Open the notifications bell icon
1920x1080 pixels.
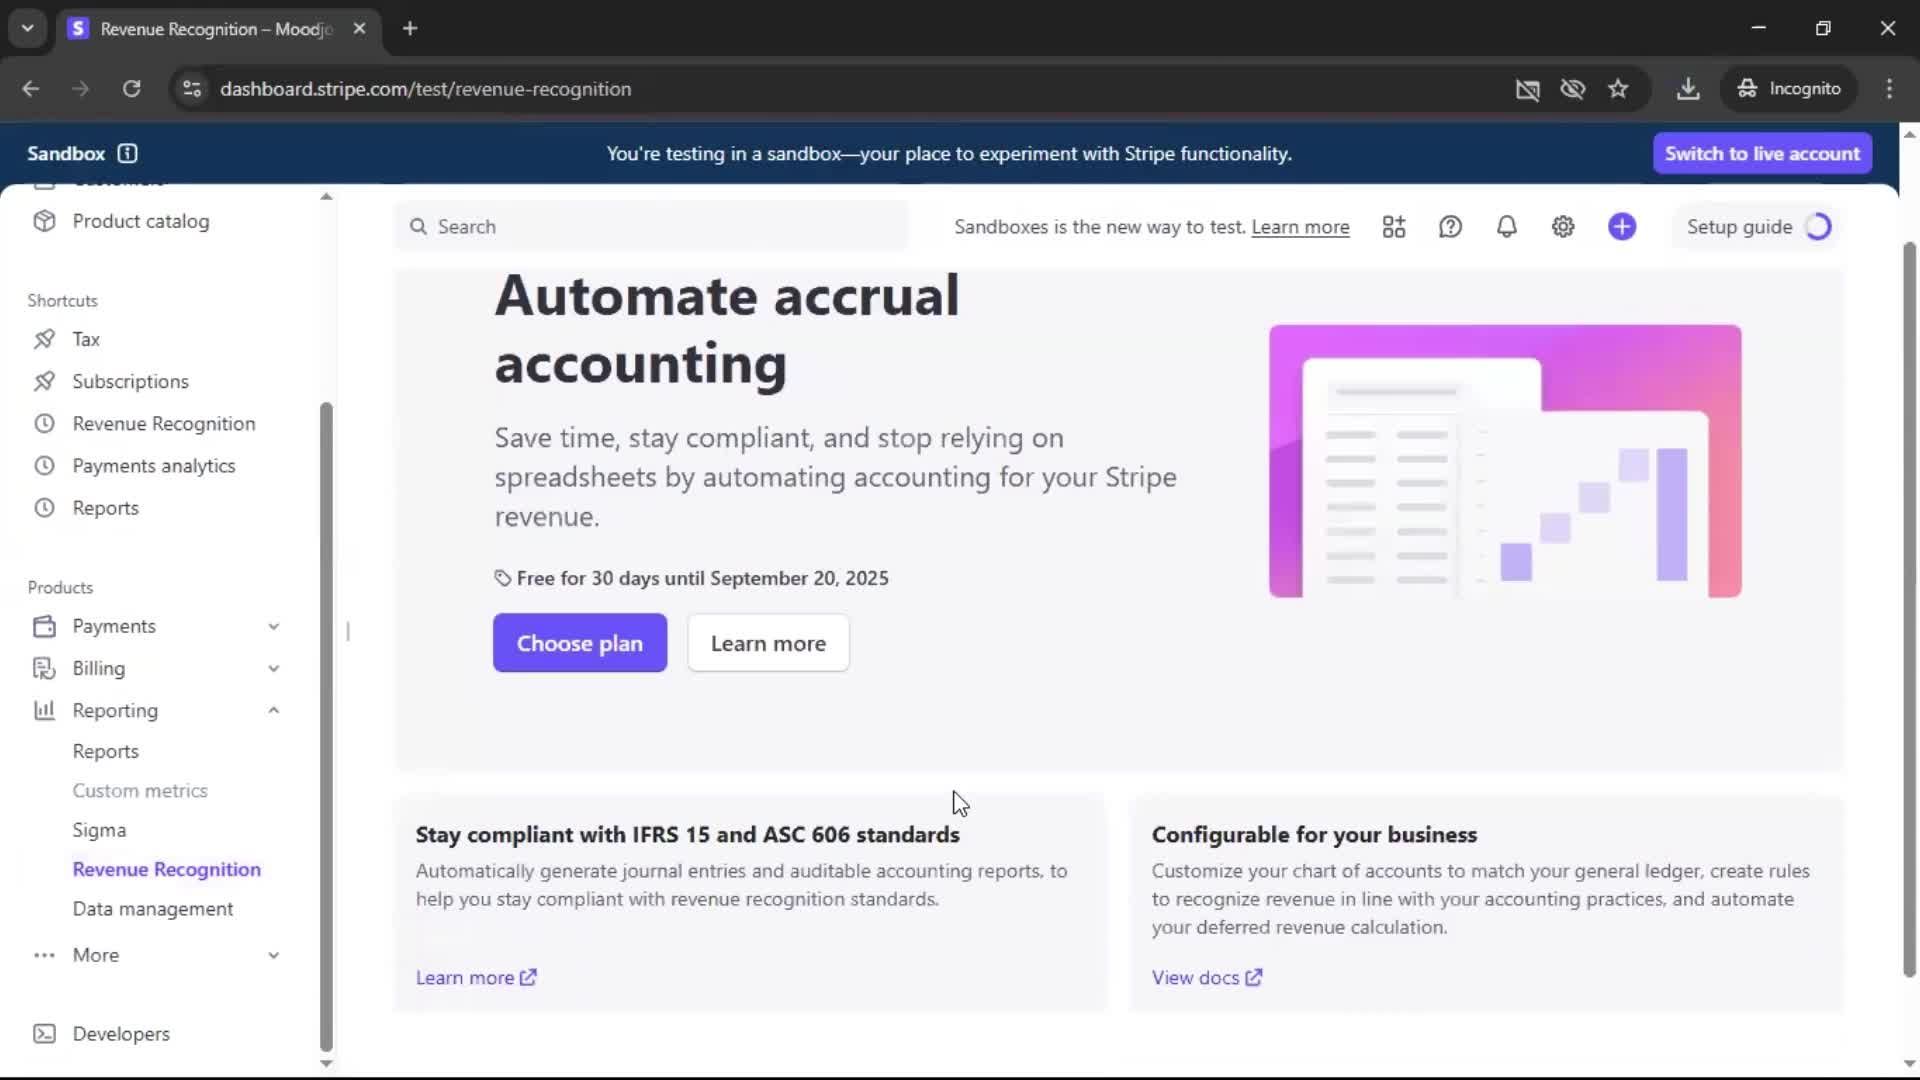1506,227
